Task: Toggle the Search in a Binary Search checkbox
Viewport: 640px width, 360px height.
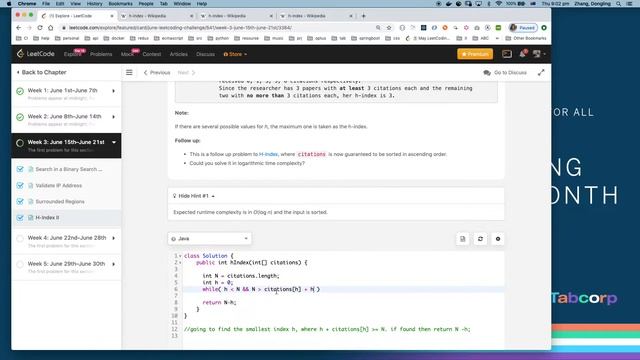Action: pyautogui.click(x=20, y=169)
